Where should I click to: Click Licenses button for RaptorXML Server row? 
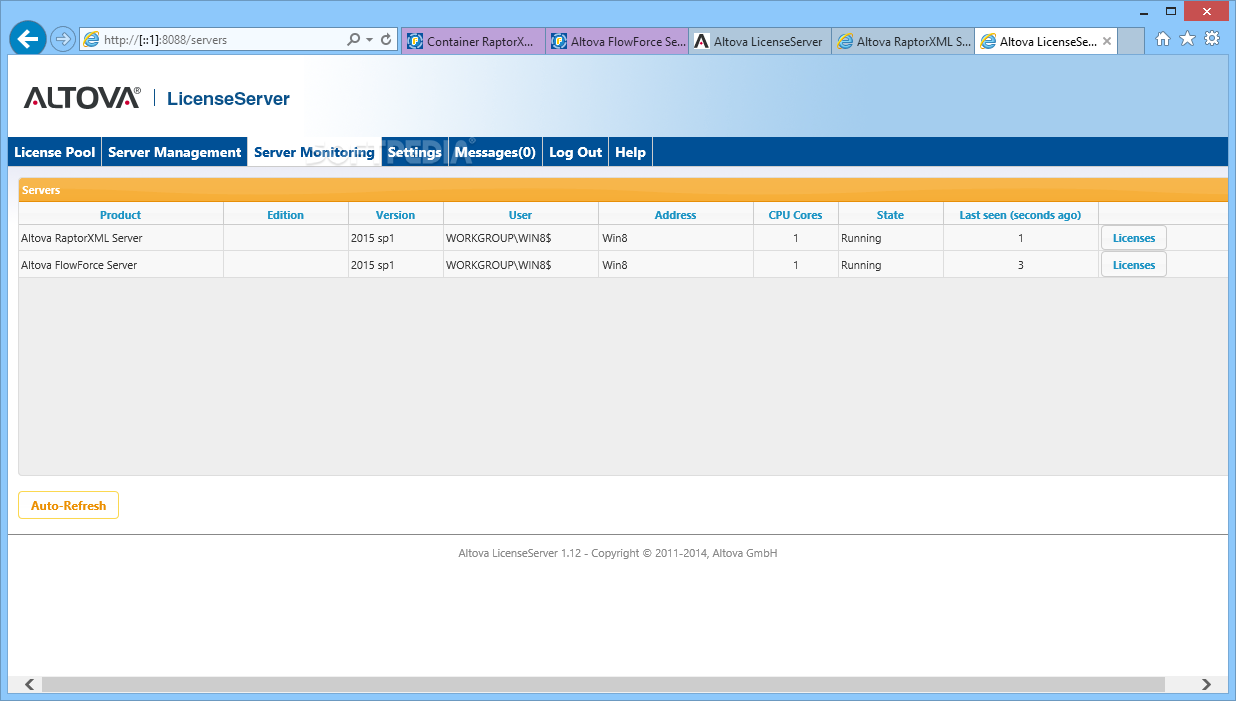1134,238
